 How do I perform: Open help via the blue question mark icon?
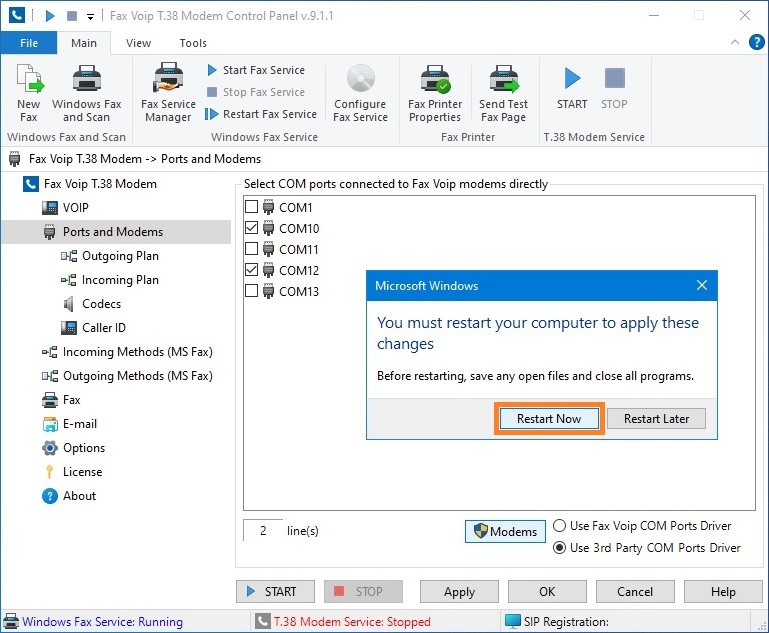[x=756, y=42]
